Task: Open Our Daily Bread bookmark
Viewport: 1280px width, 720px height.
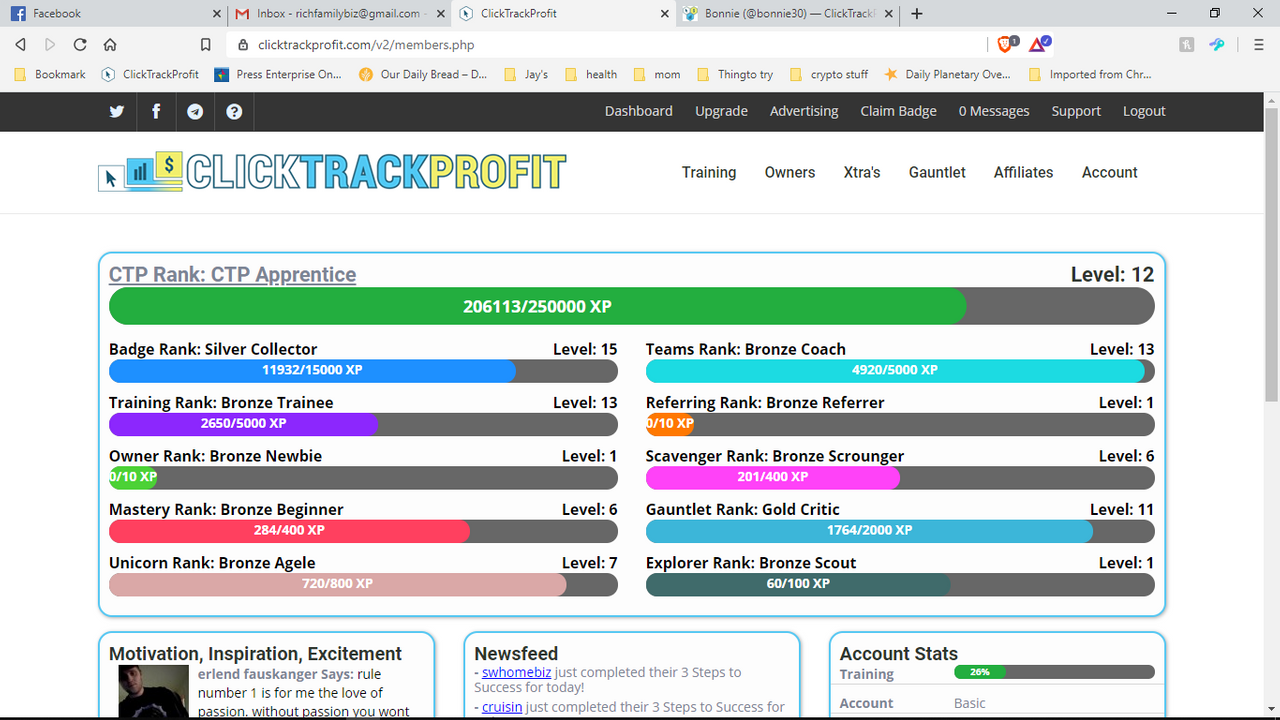Action: coord(423,74)
